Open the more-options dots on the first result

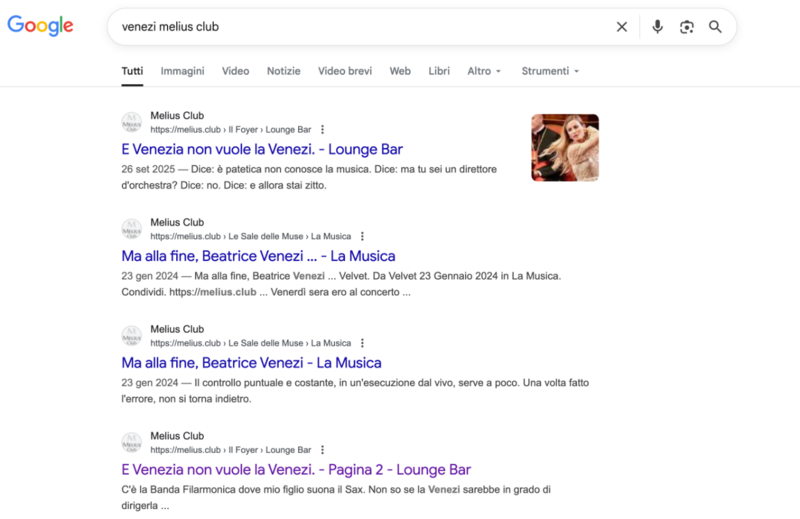322,130
